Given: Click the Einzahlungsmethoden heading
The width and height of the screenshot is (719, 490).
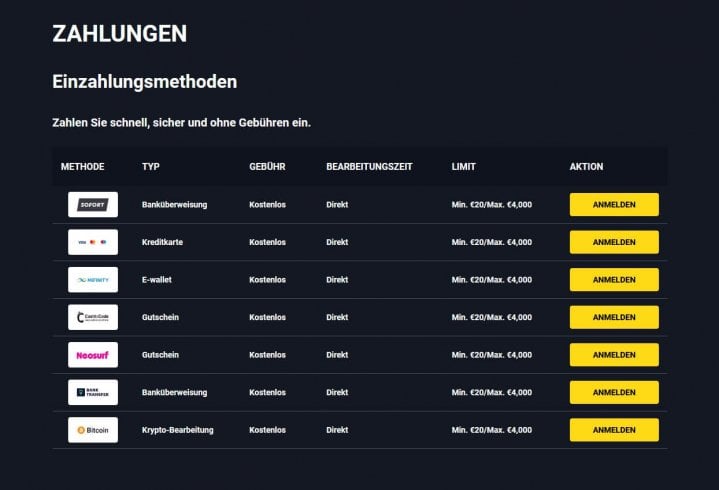Looking at the screenshot, I should coord(144,82).
